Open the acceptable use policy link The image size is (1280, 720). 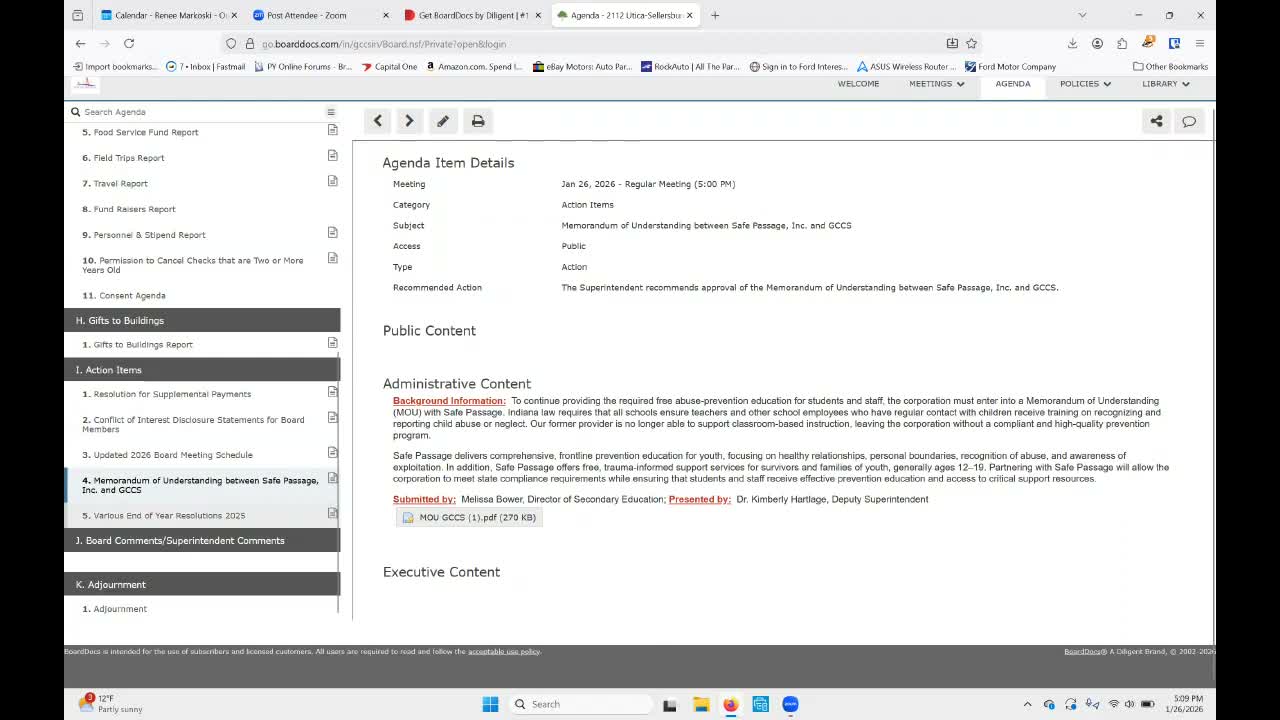click(x=504, y=652)
